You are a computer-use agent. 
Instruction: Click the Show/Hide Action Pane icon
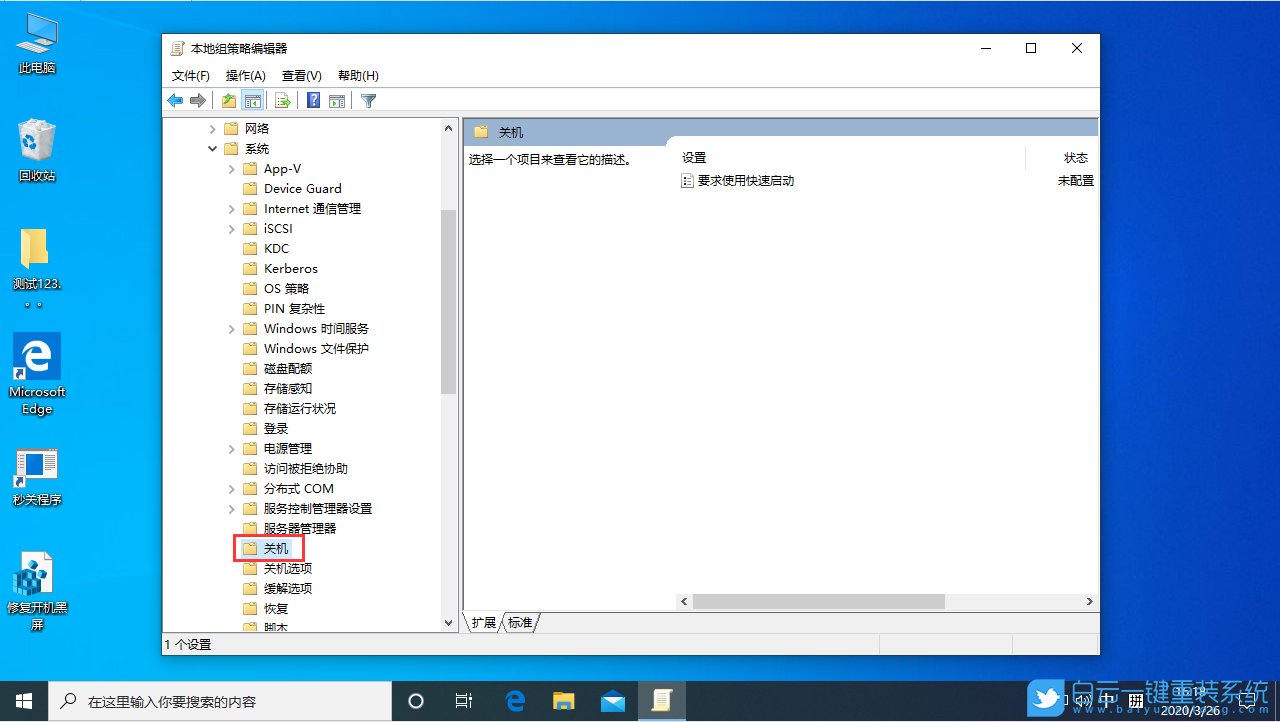337,100
